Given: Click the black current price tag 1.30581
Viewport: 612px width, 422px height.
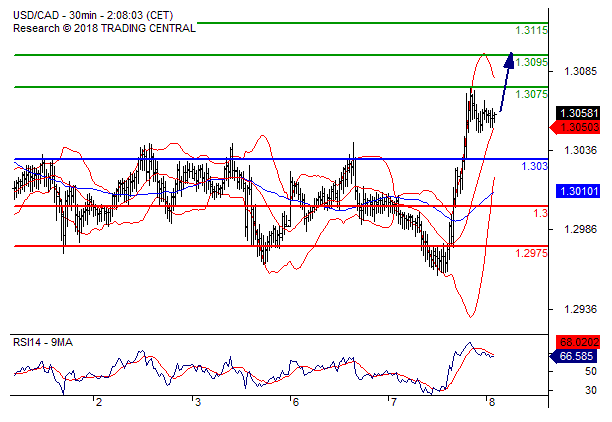Looking at the screenshot, I should click(x=578, y=113).
